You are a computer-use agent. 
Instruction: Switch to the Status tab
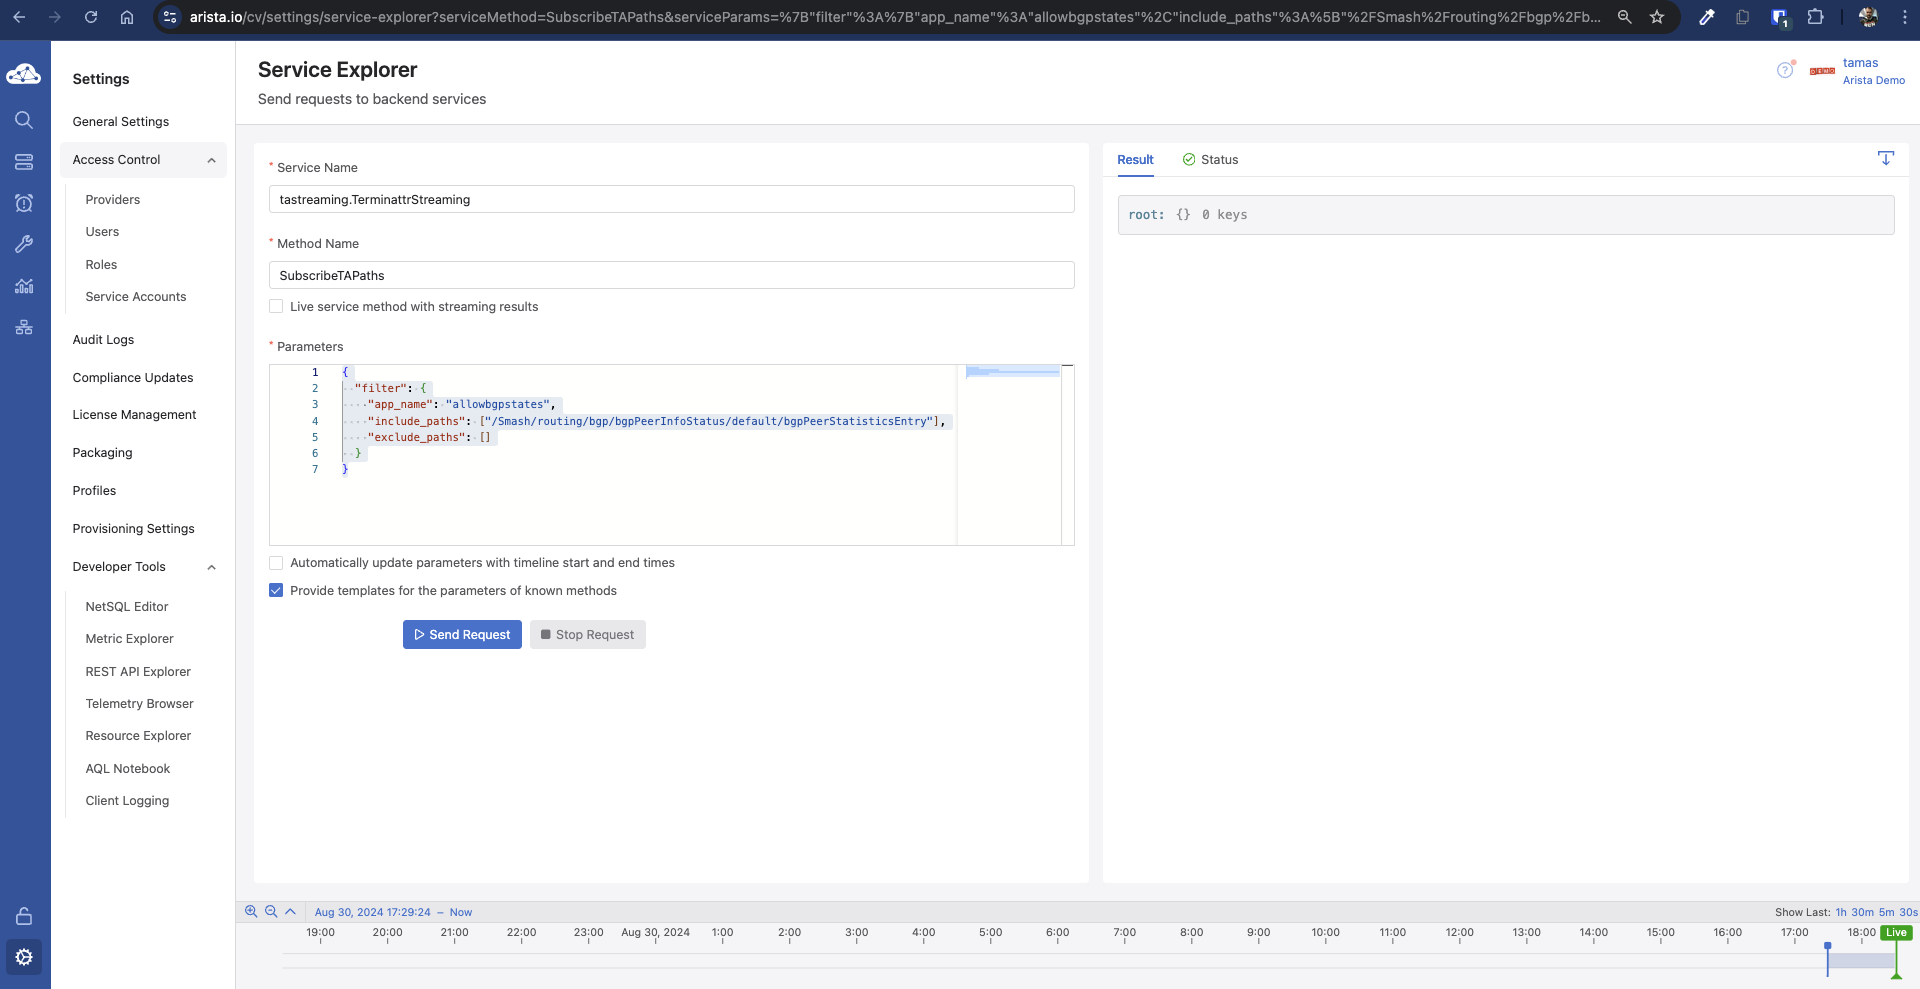pos(1210,160)
